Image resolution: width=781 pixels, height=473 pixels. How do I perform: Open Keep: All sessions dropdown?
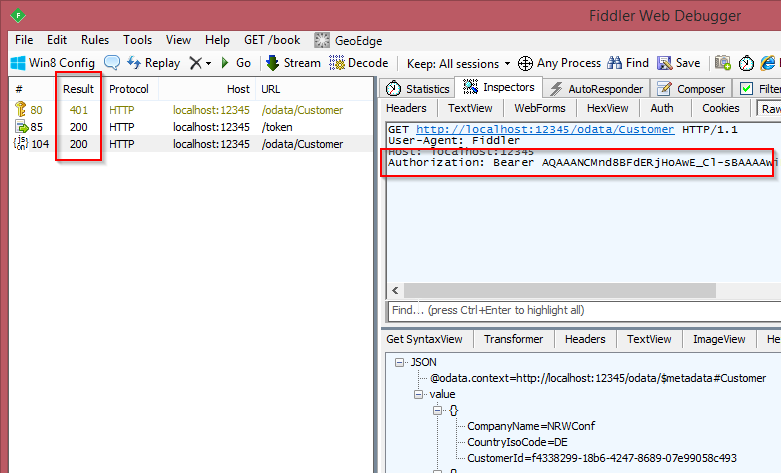(458, 64)
